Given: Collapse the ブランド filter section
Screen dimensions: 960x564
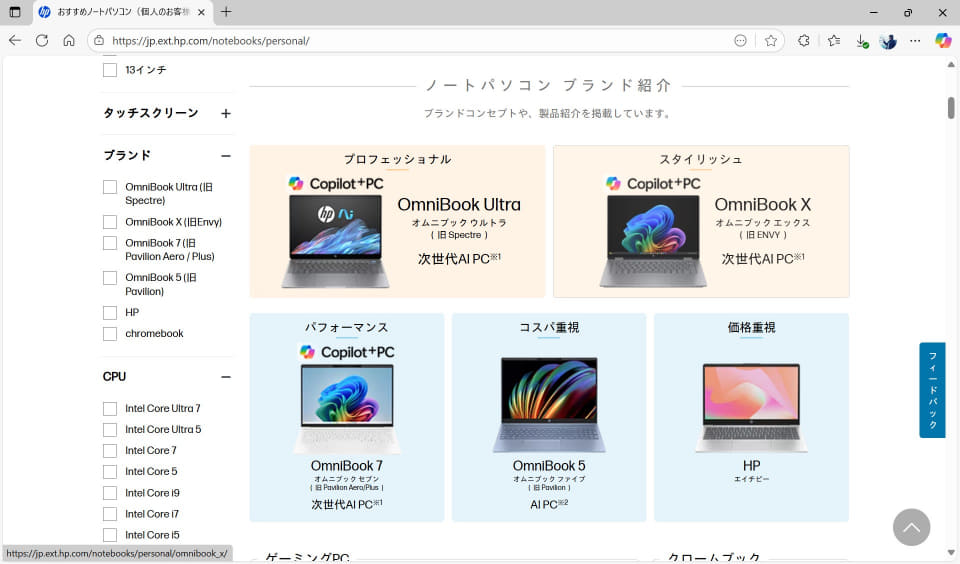Looking at the screenshot, I should point(226,156).
